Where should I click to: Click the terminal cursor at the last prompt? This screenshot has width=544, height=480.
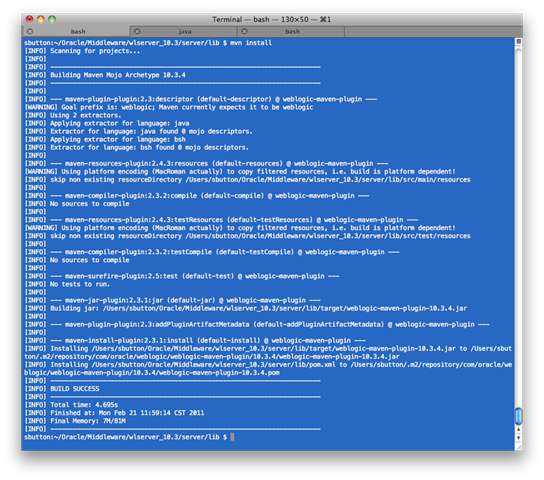coord(232,437)
